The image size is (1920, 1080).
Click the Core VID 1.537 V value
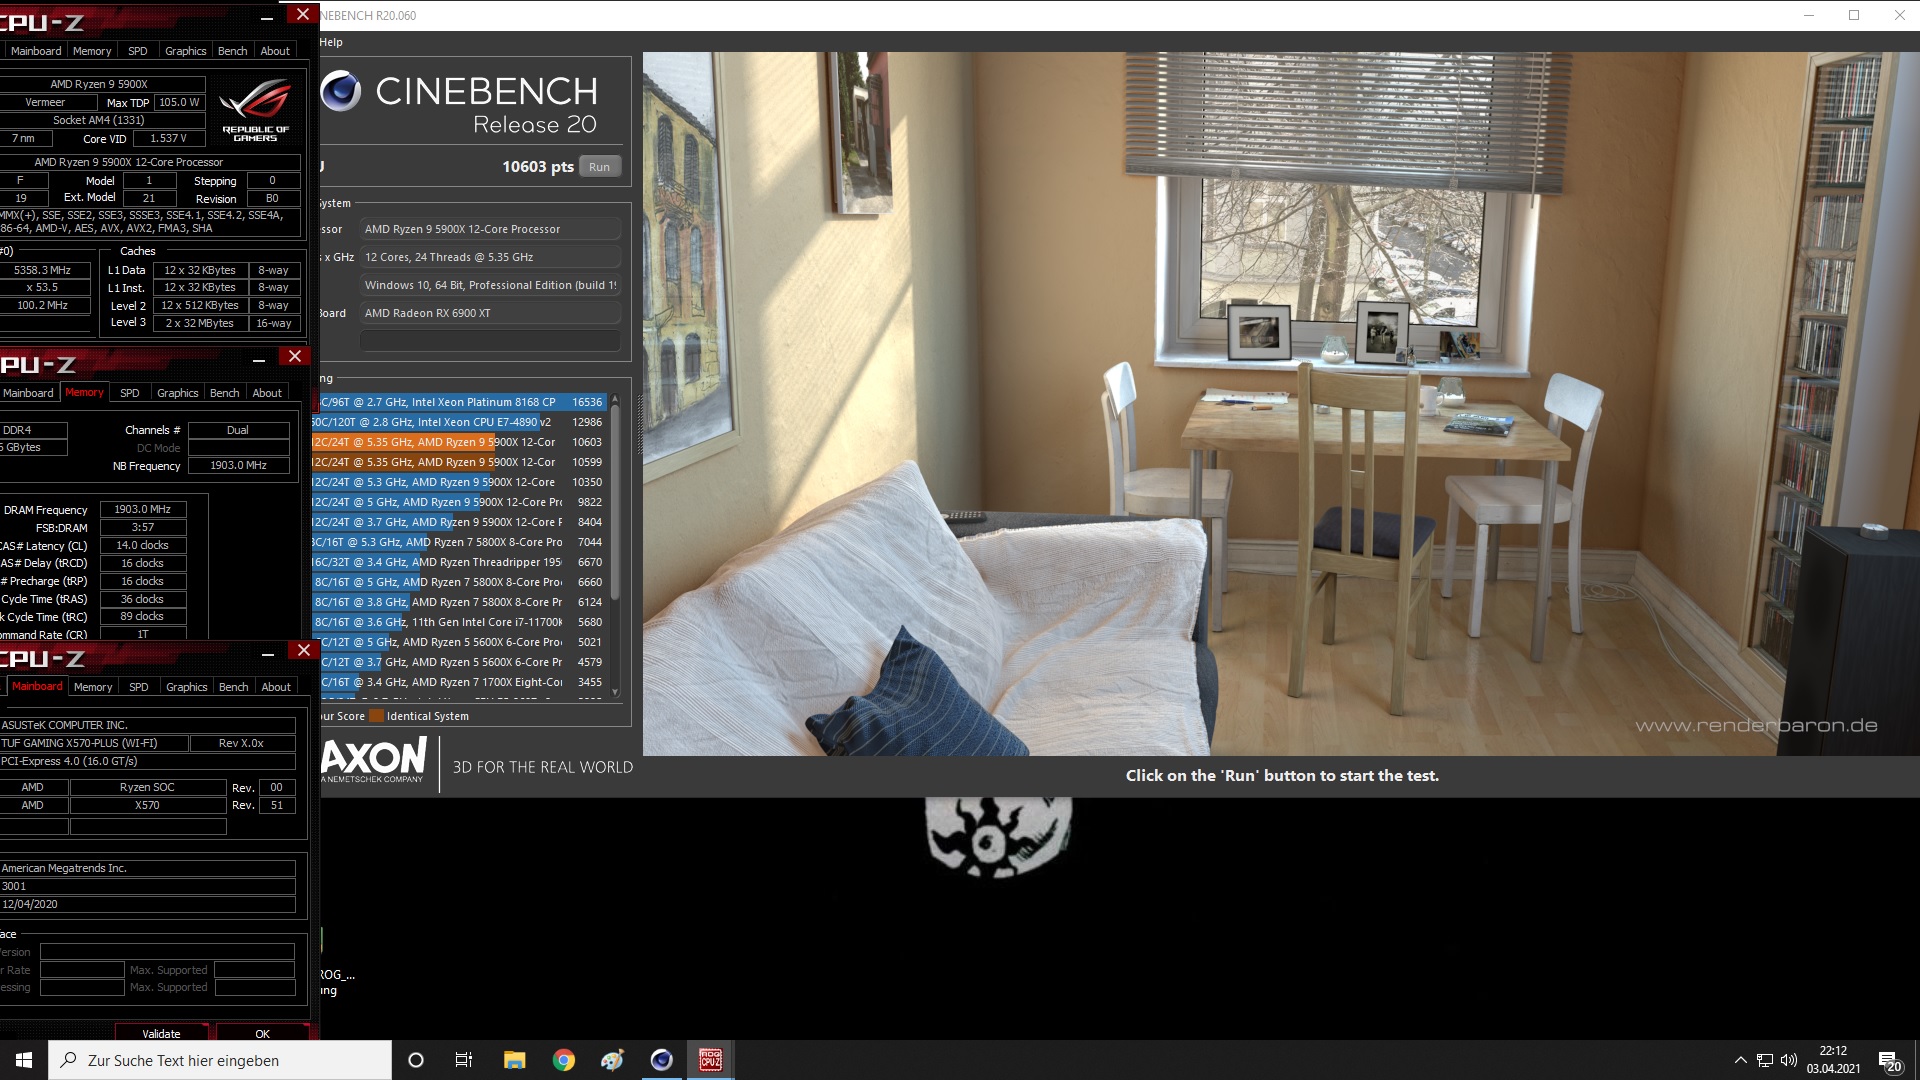(168, 138)
